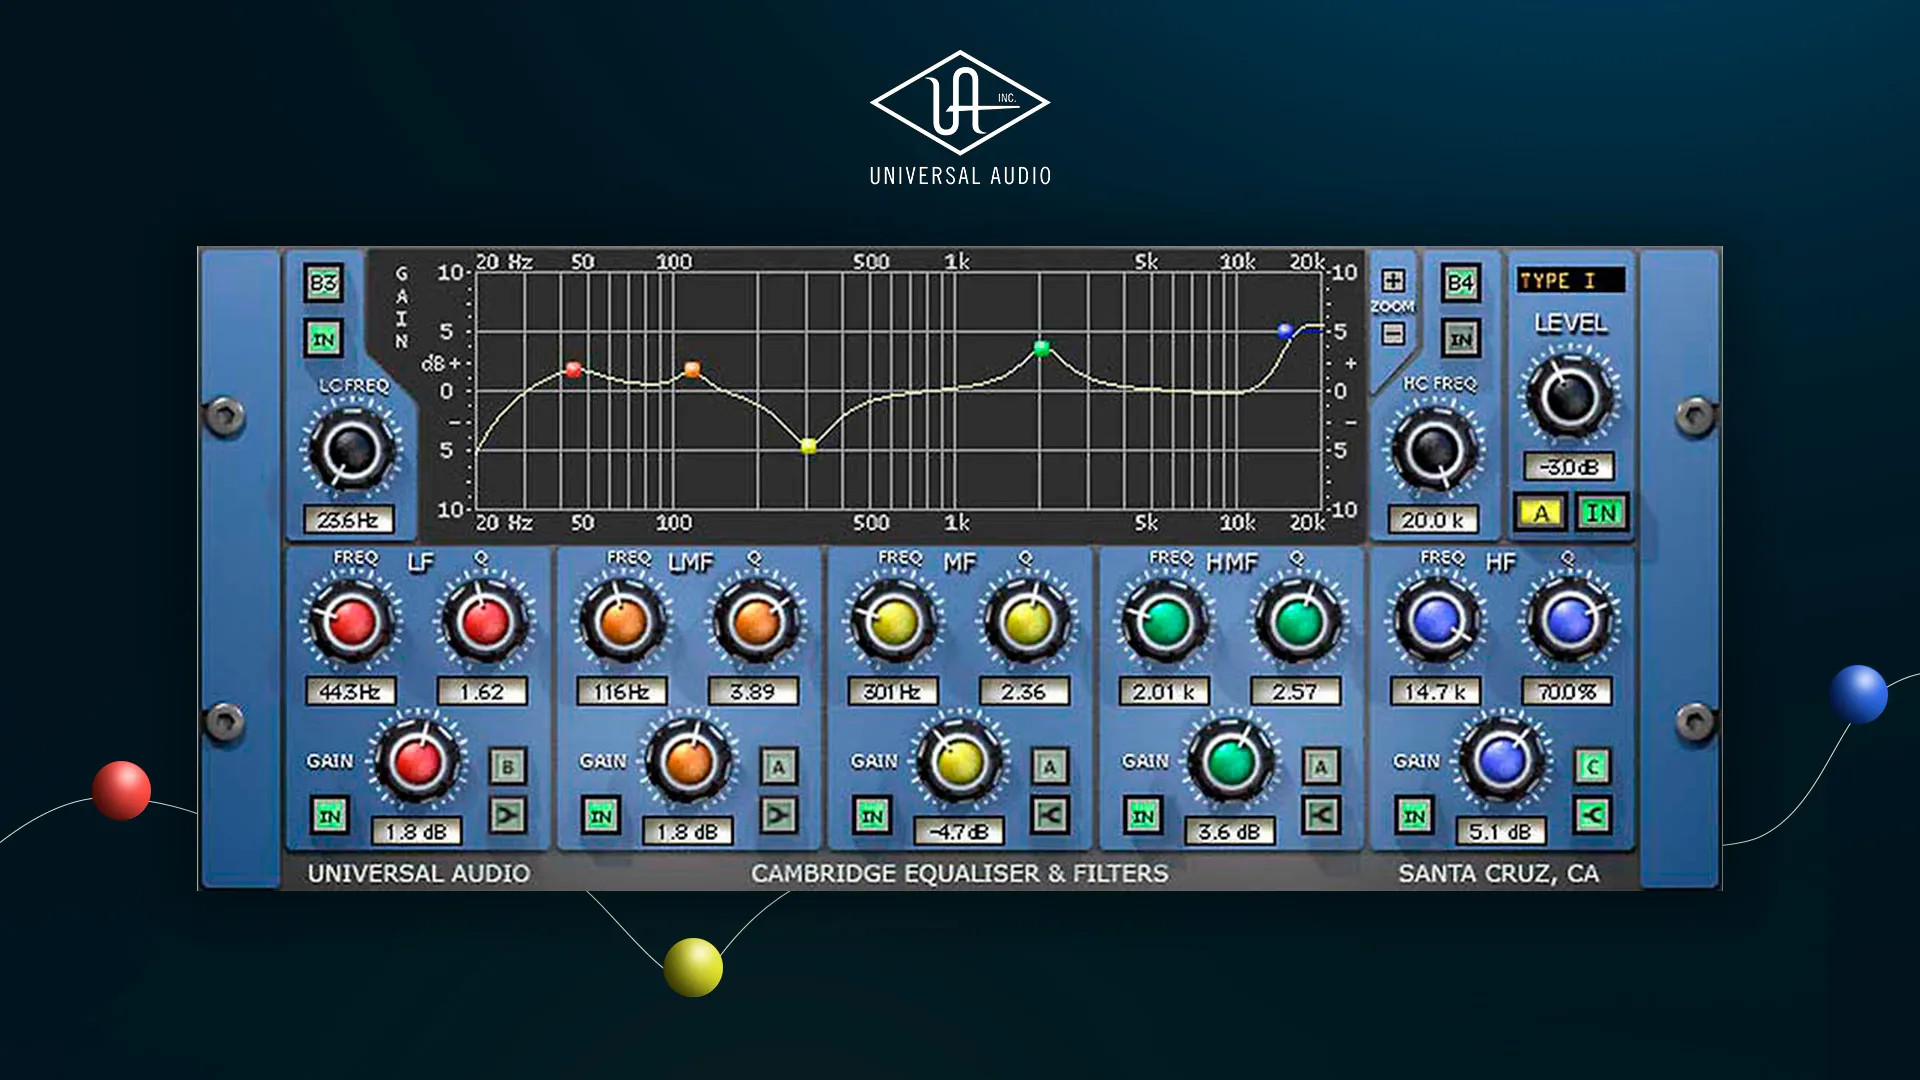
Task: Click the B3 low-cut filter type button
Action: pos(323,283)
